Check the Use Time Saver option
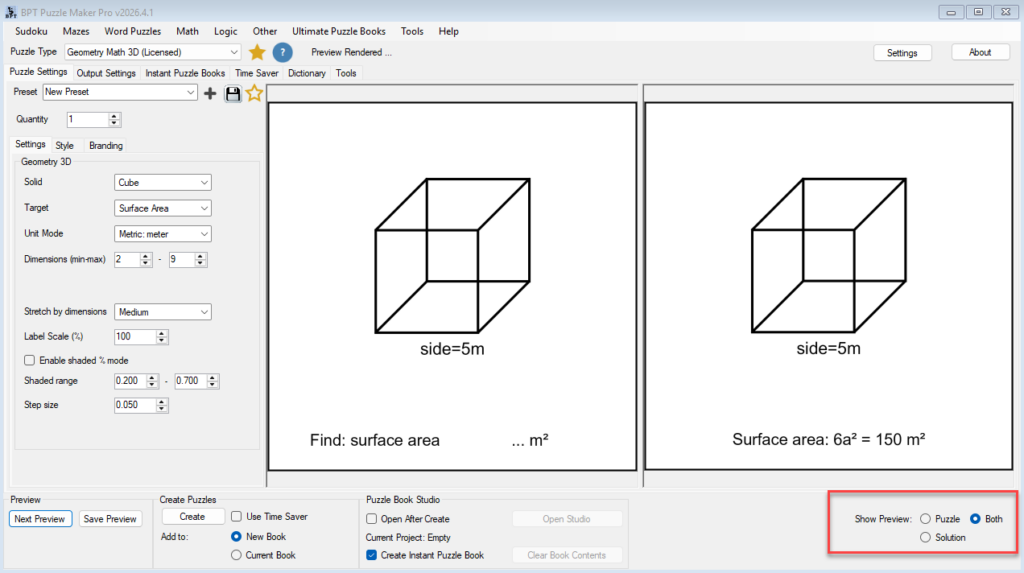 (x=236, y=516)
